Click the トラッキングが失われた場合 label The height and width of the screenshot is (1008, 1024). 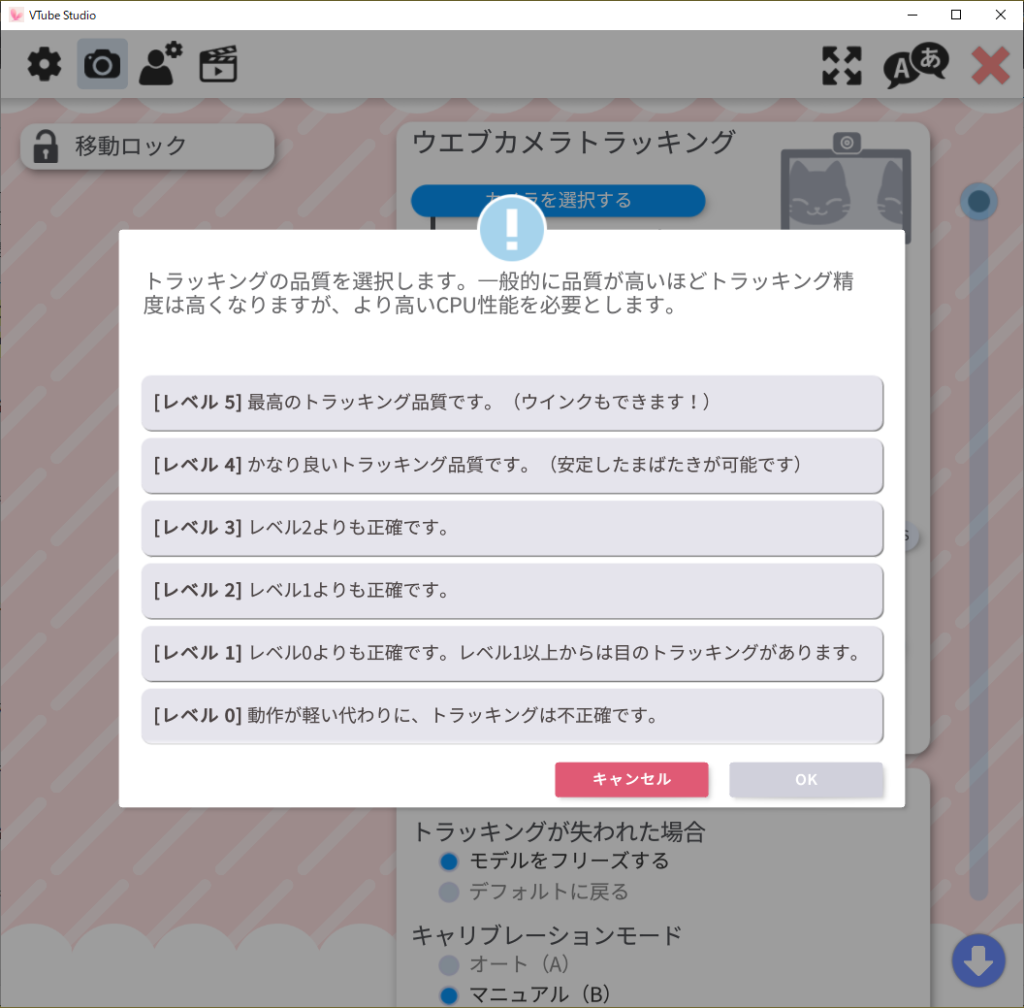click(560, 832)
